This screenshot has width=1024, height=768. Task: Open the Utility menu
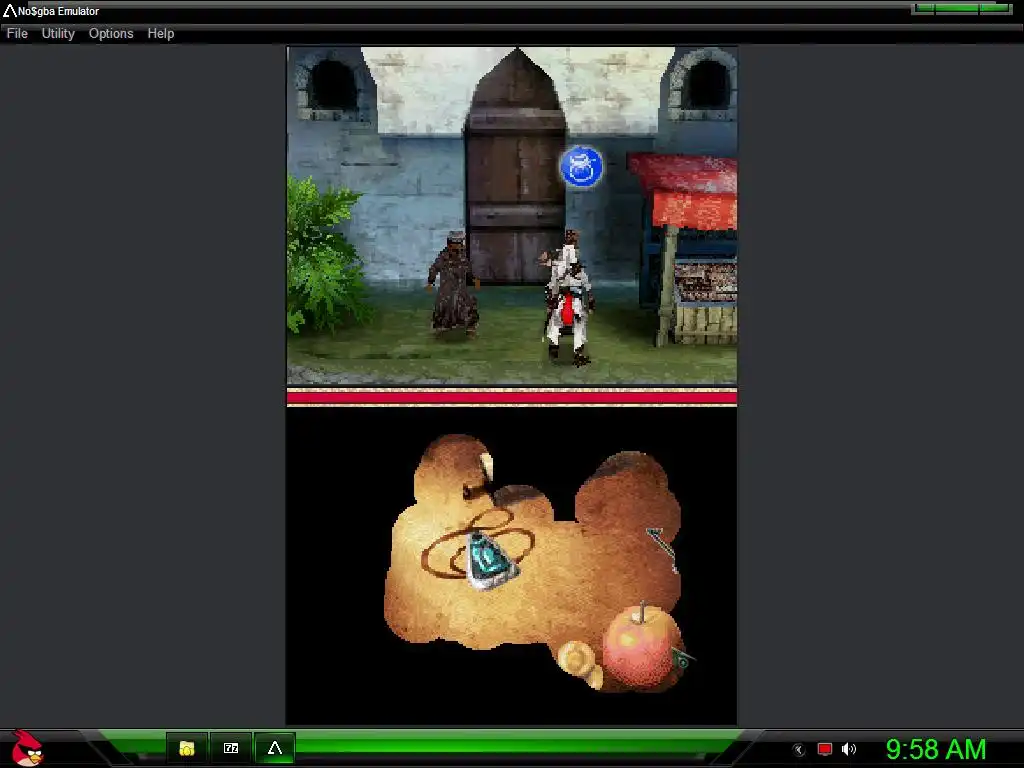tap(58, 33)
